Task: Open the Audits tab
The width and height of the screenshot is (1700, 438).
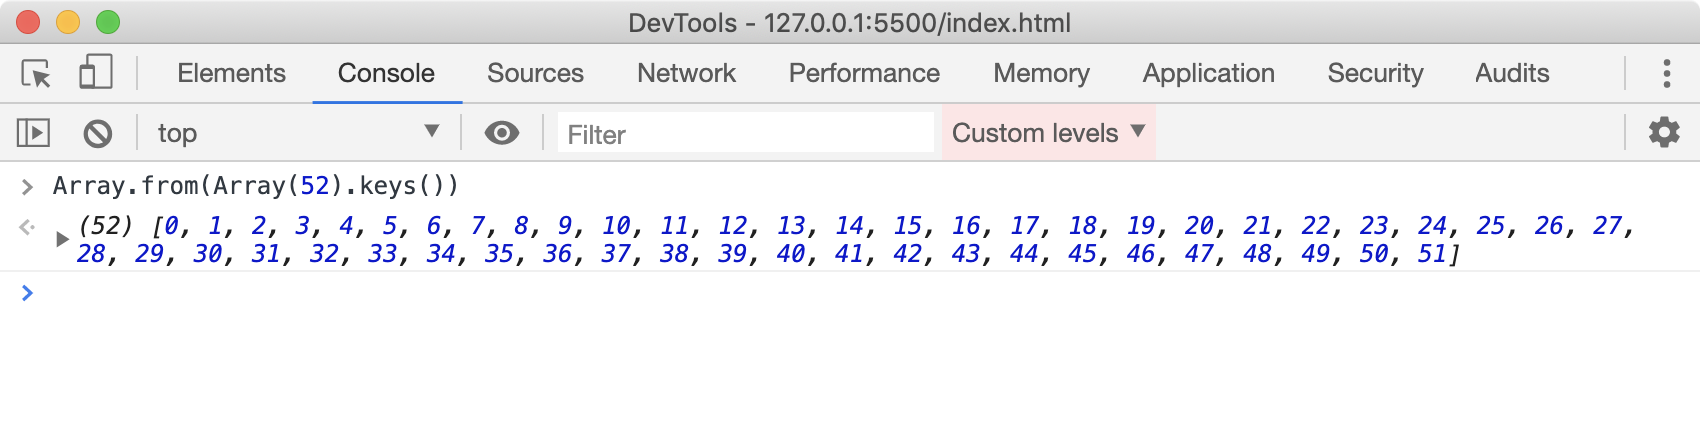Action: (x=1512, y=73)
